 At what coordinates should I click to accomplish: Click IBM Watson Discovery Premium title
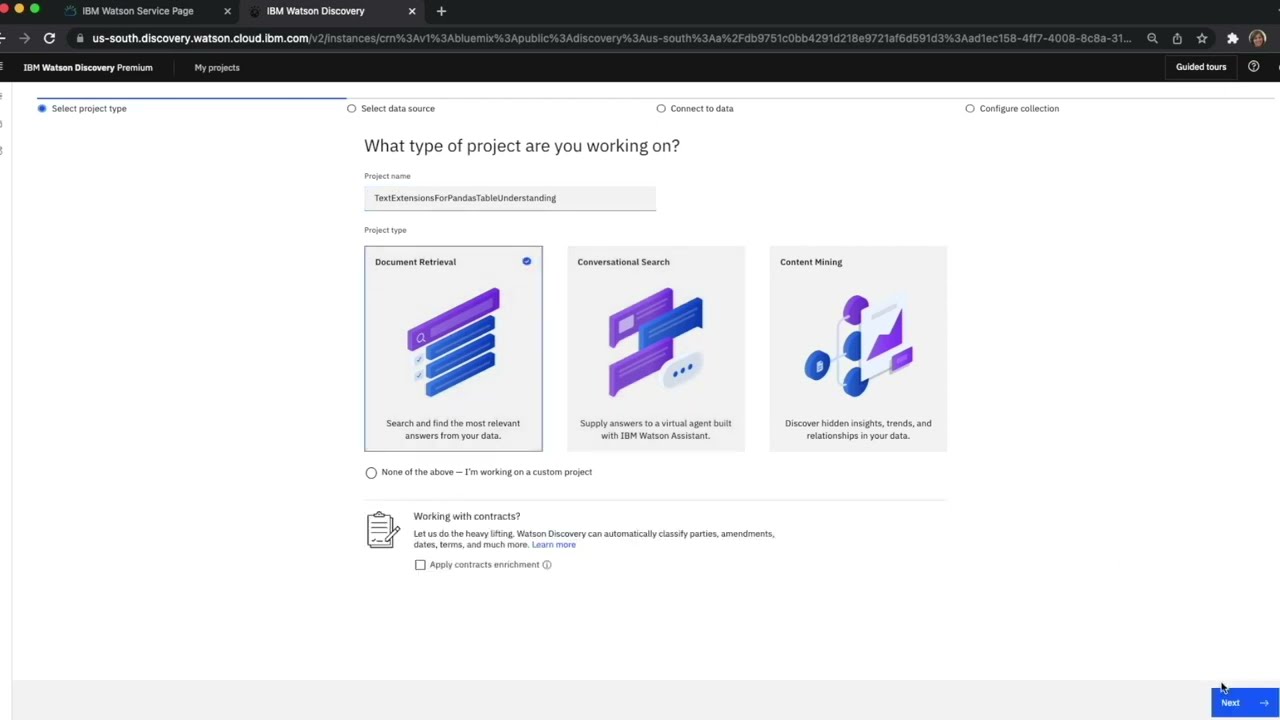click(x=88, y=67)
